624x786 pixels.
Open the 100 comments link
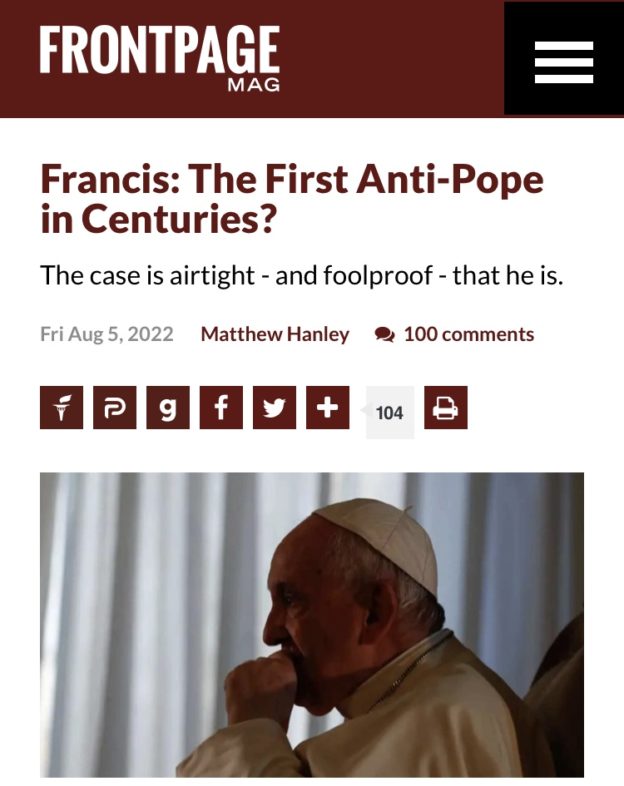(469, 334)
